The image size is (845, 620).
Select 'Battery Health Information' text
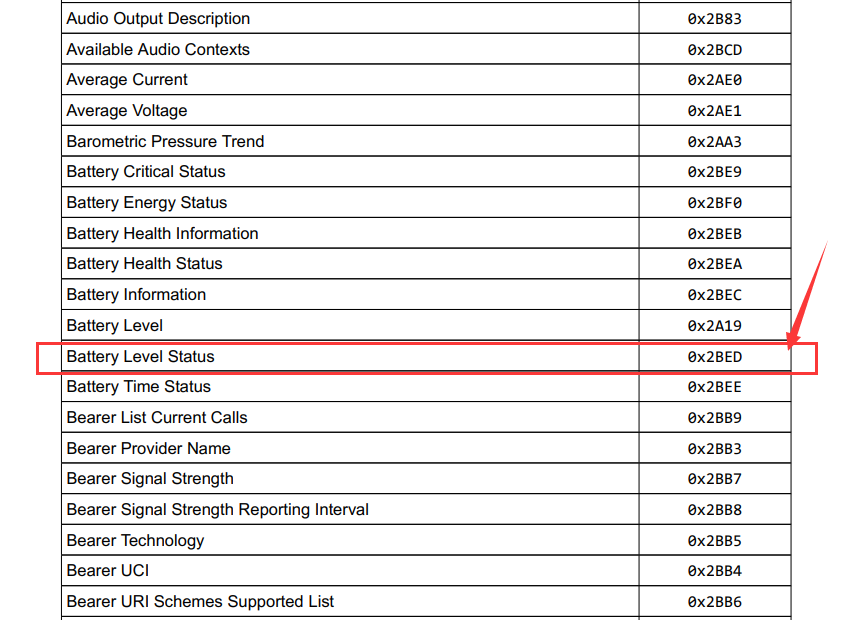tap(162, 233)
